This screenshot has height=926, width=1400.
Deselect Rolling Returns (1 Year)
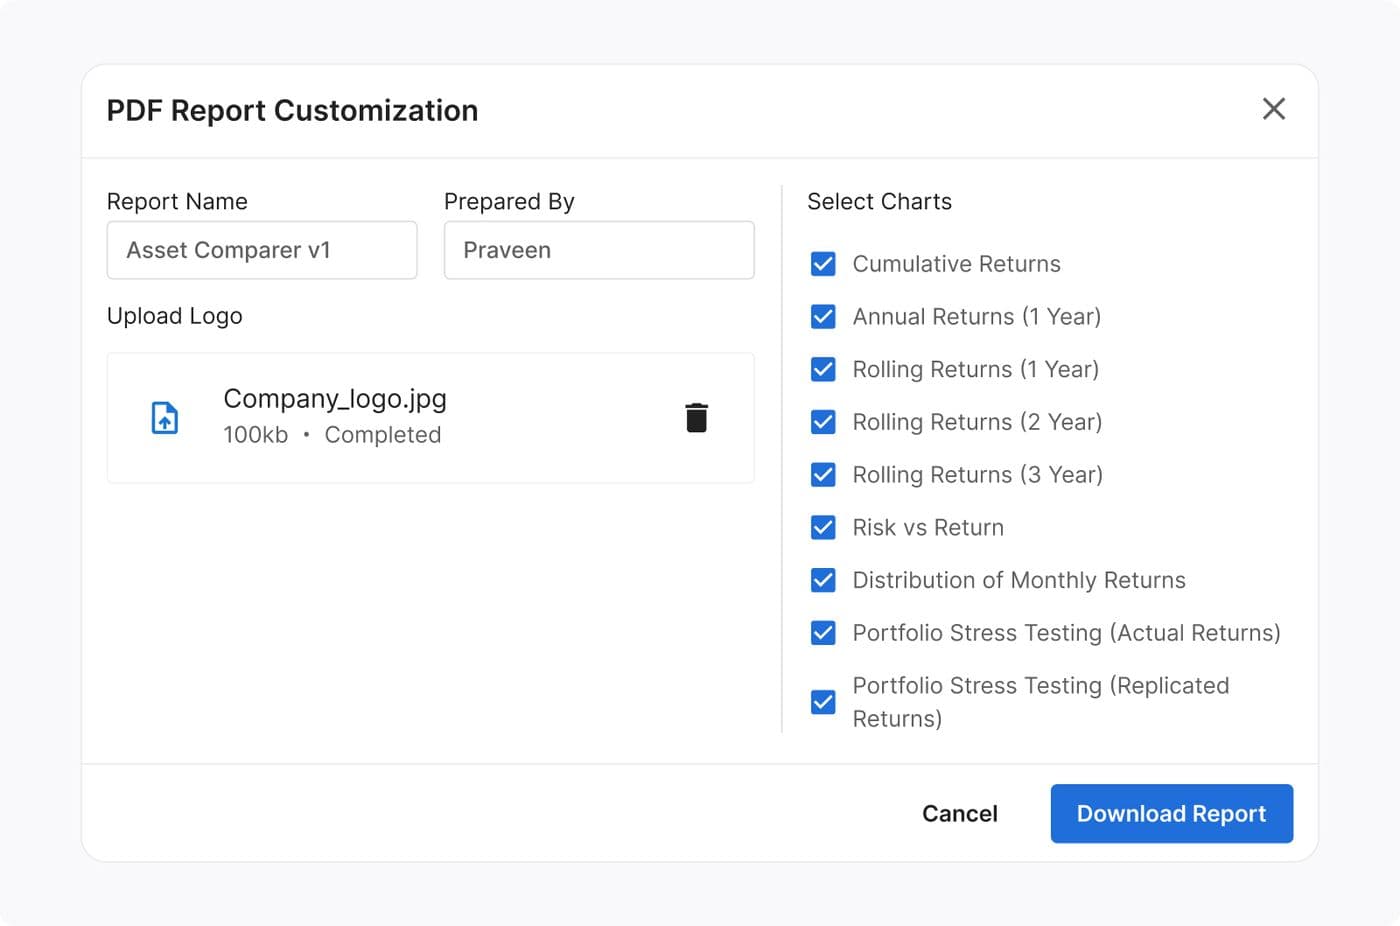coord(823,370)
